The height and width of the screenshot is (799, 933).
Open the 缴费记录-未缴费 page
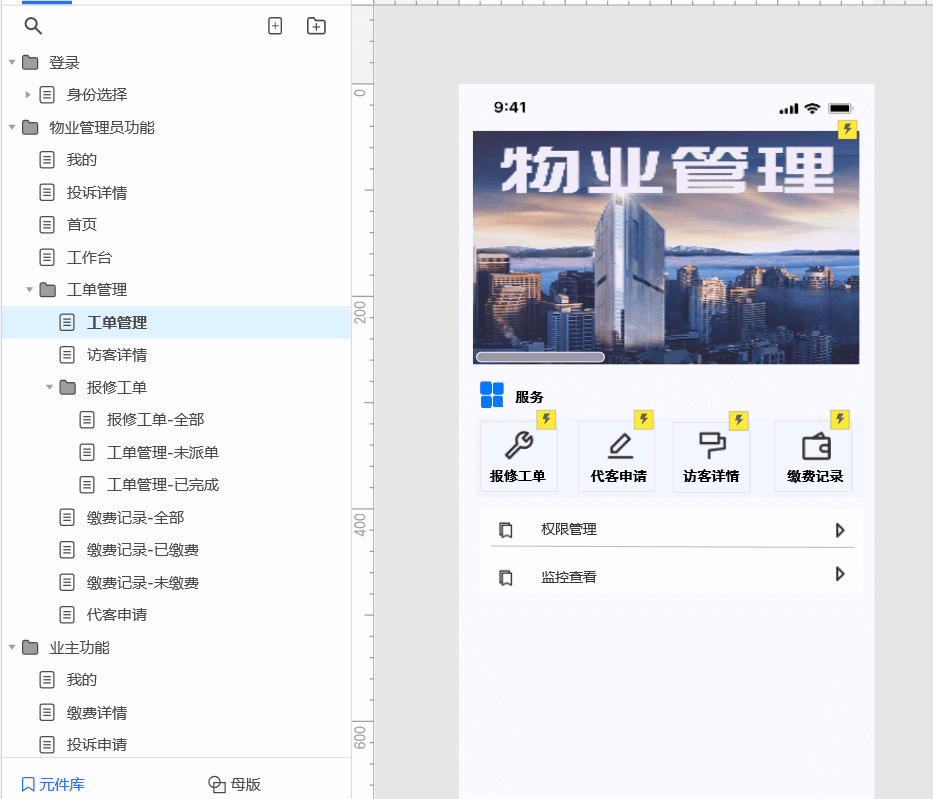click(143, 582)
